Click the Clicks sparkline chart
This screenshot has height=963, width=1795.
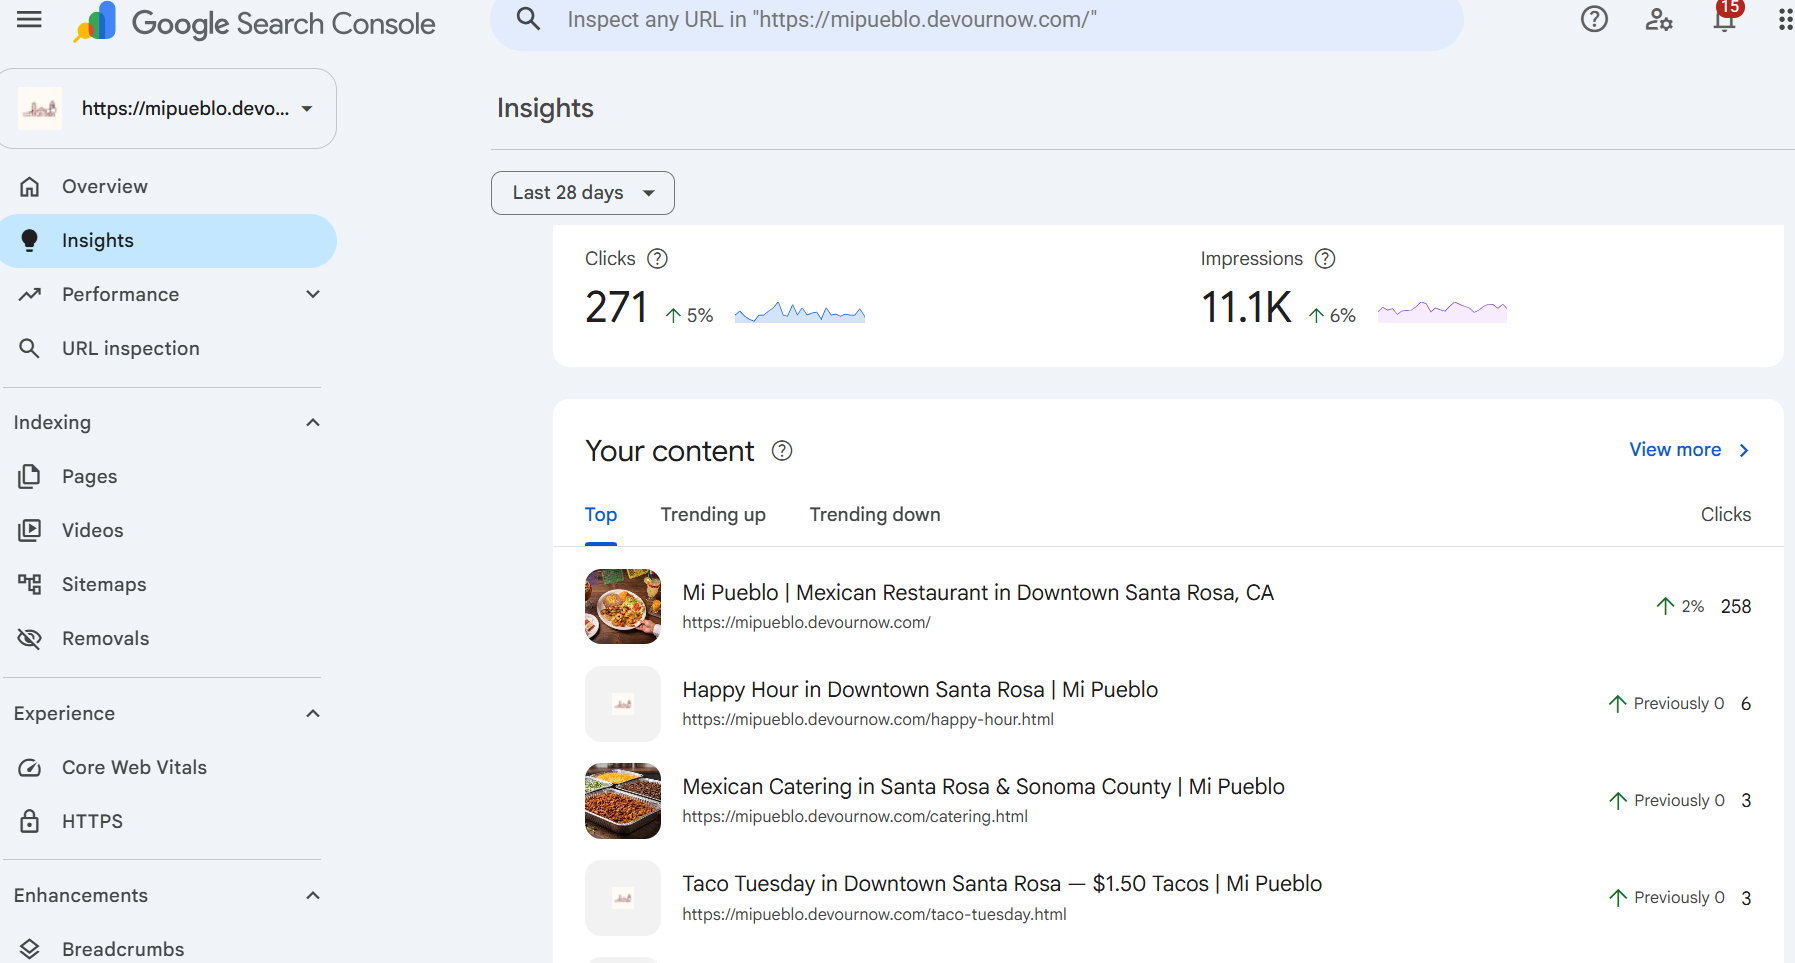(x=800, y=313)
